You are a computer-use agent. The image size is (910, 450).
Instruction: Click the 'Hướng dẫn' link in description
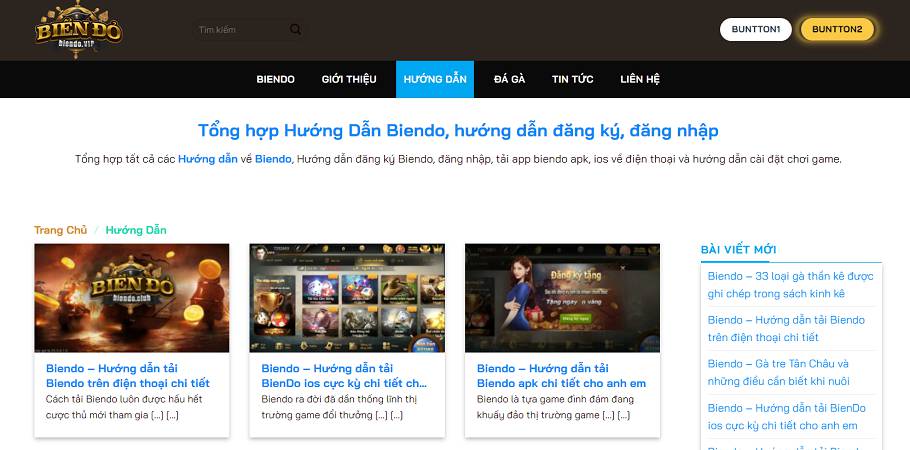coord(208,159)
